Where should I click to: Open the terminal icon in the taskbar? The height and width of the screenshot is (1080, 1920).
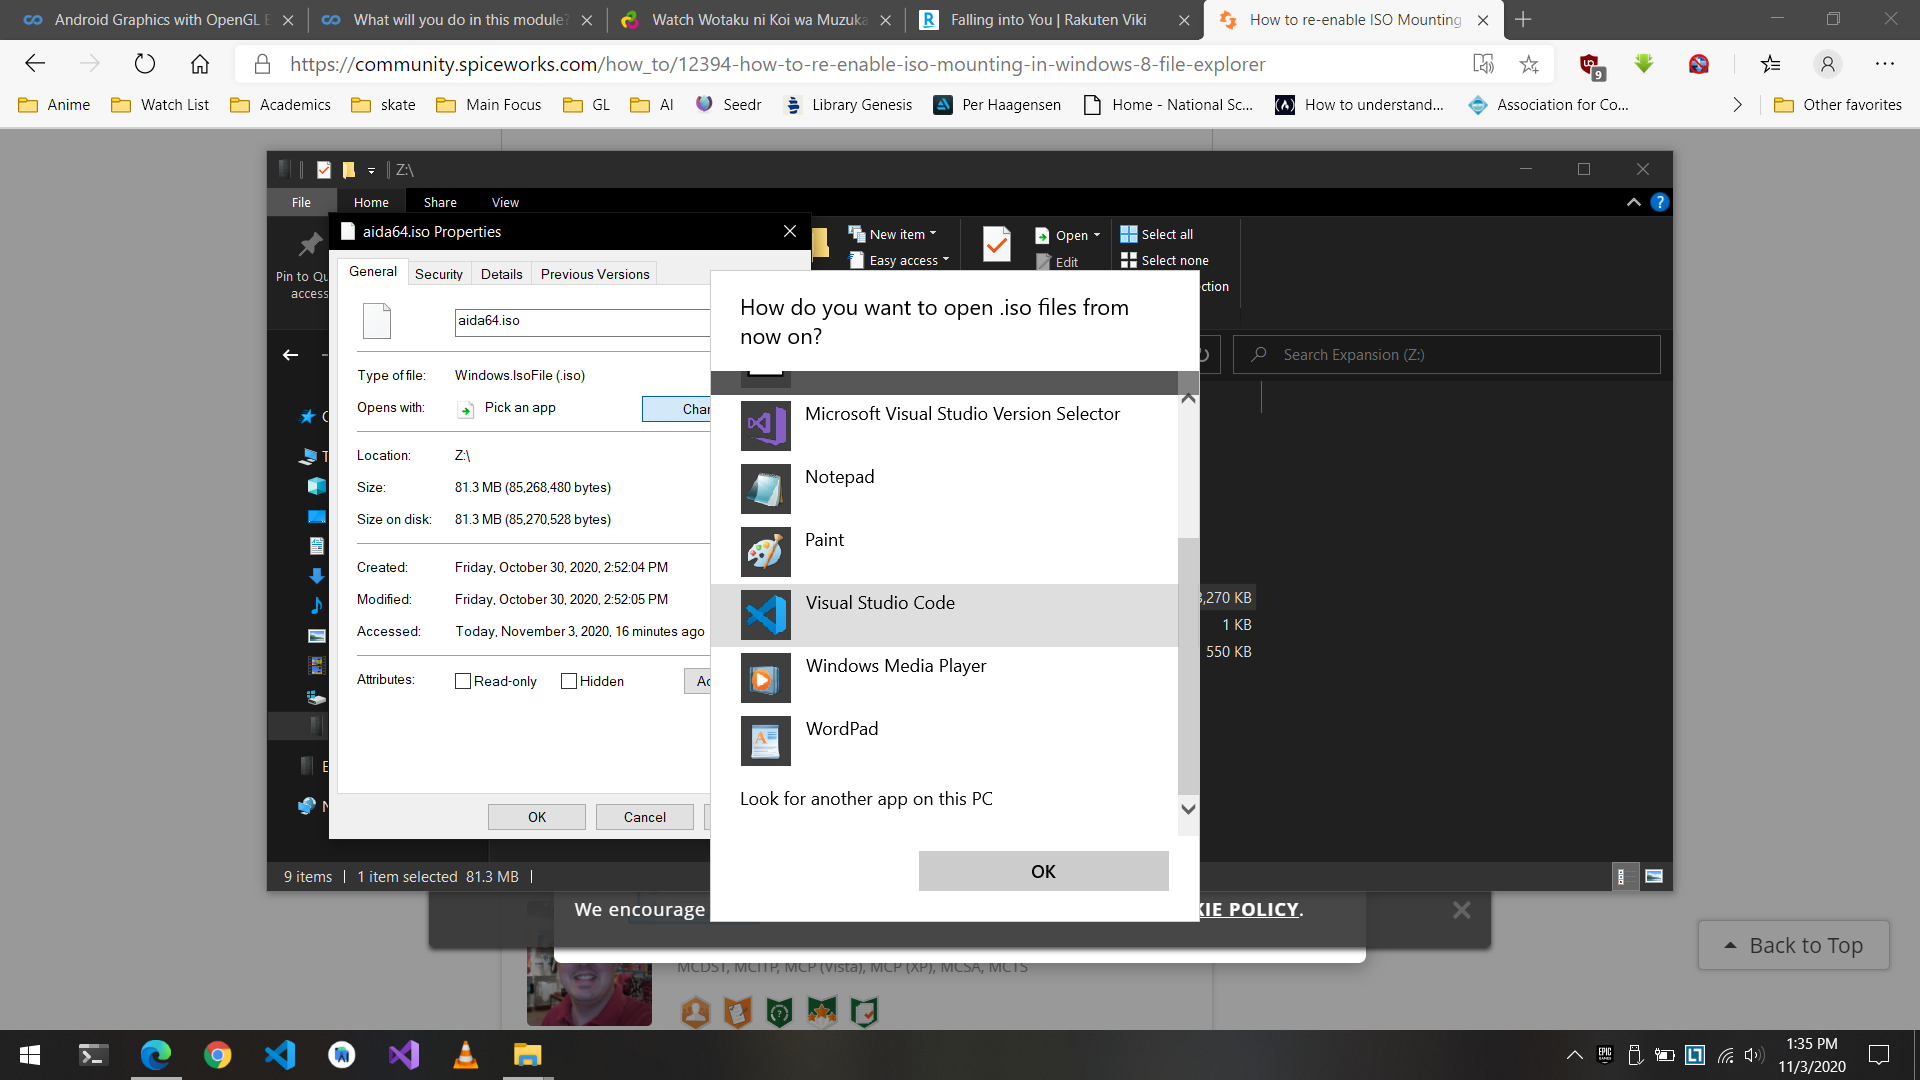pyautogui.click(x=93, y=1055)
